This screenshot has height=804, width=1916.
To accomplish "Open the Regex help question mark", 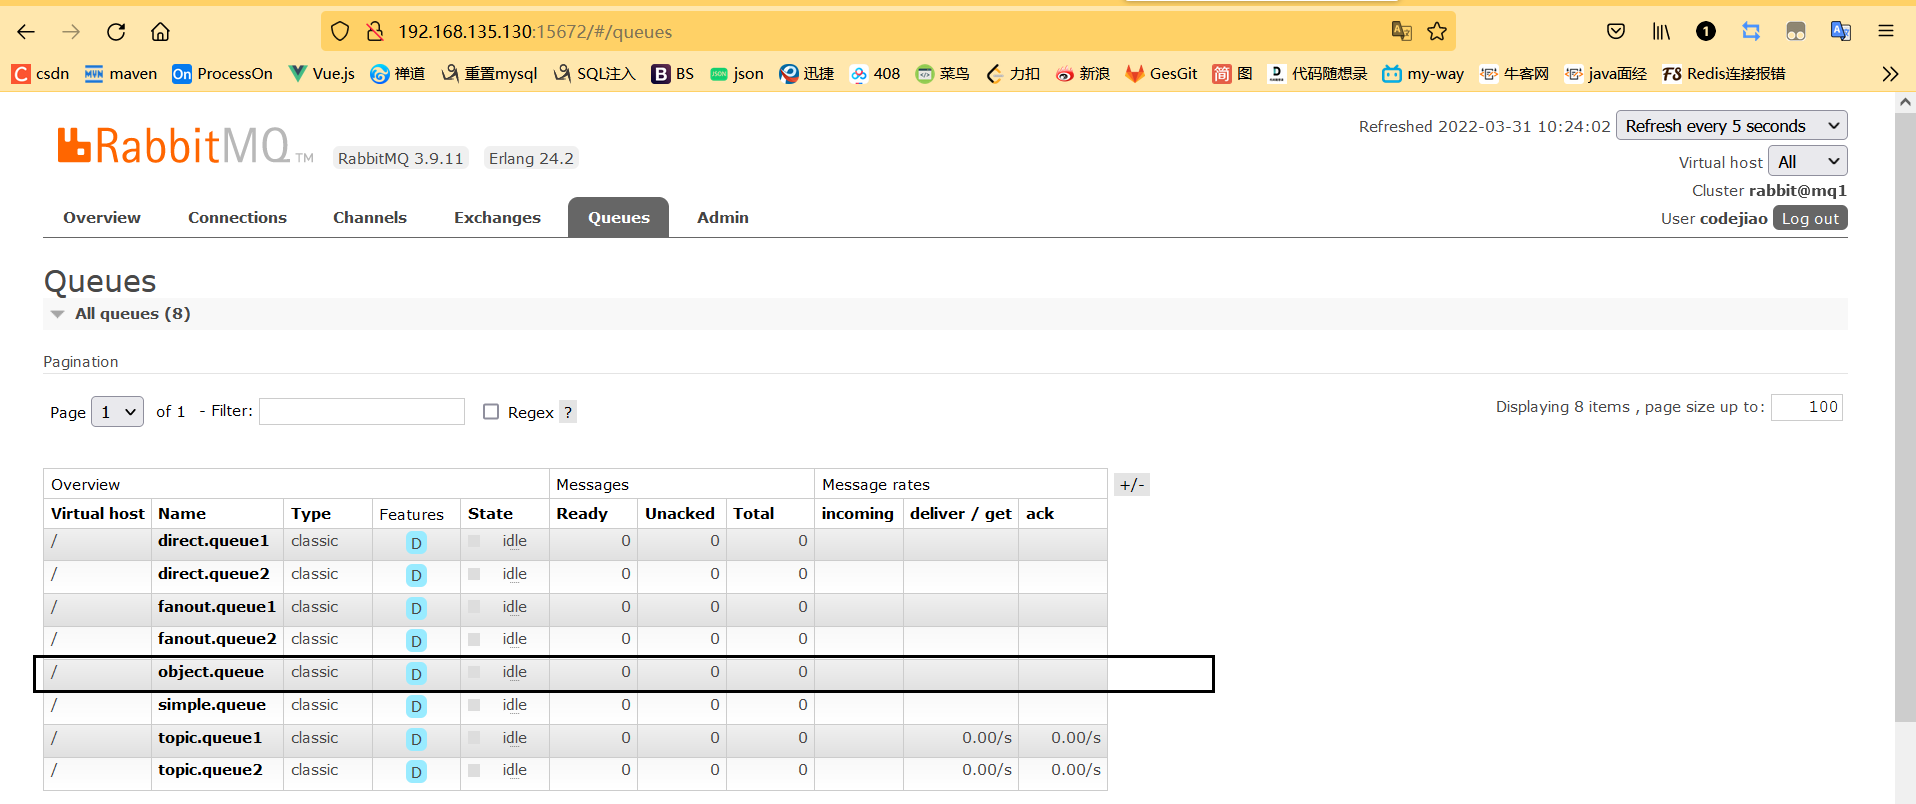I will pyautogui.click(x=567, y=412).
